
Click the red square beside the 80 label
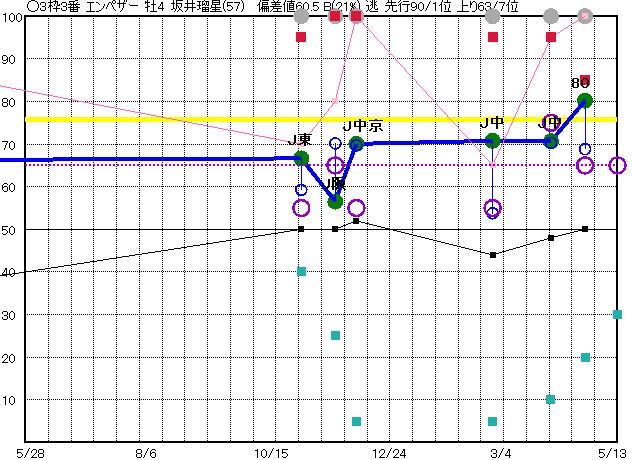click(585, 81)
